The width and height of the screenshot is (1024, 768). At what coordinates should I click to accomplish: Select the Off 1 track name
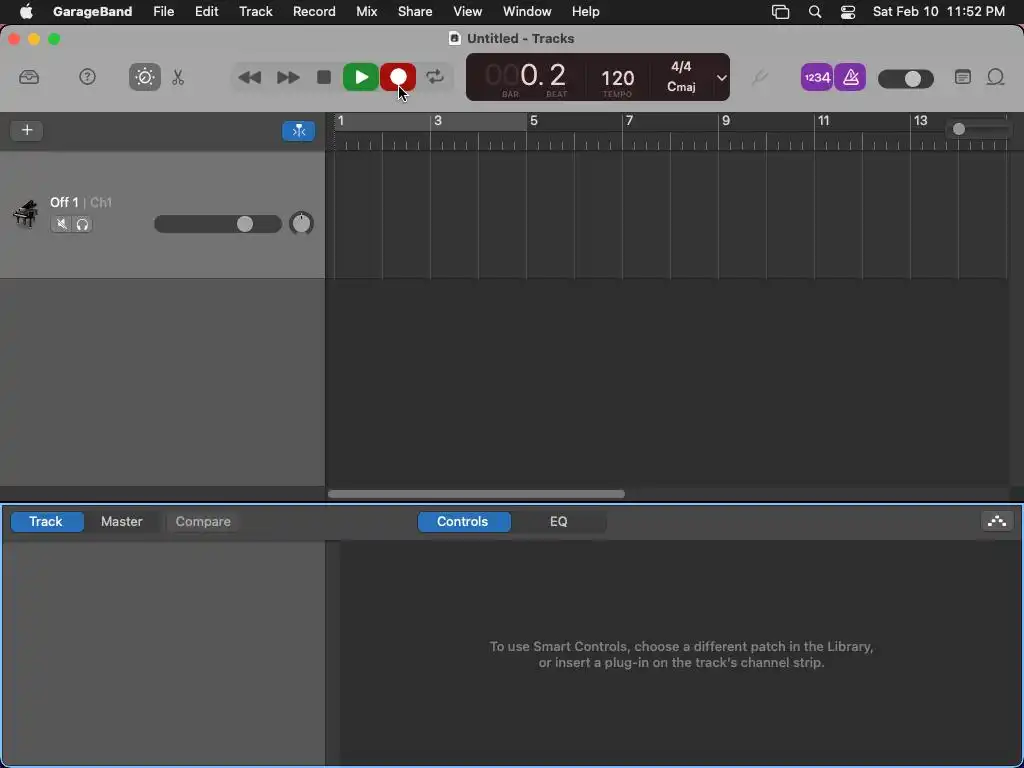click(64, 202)
